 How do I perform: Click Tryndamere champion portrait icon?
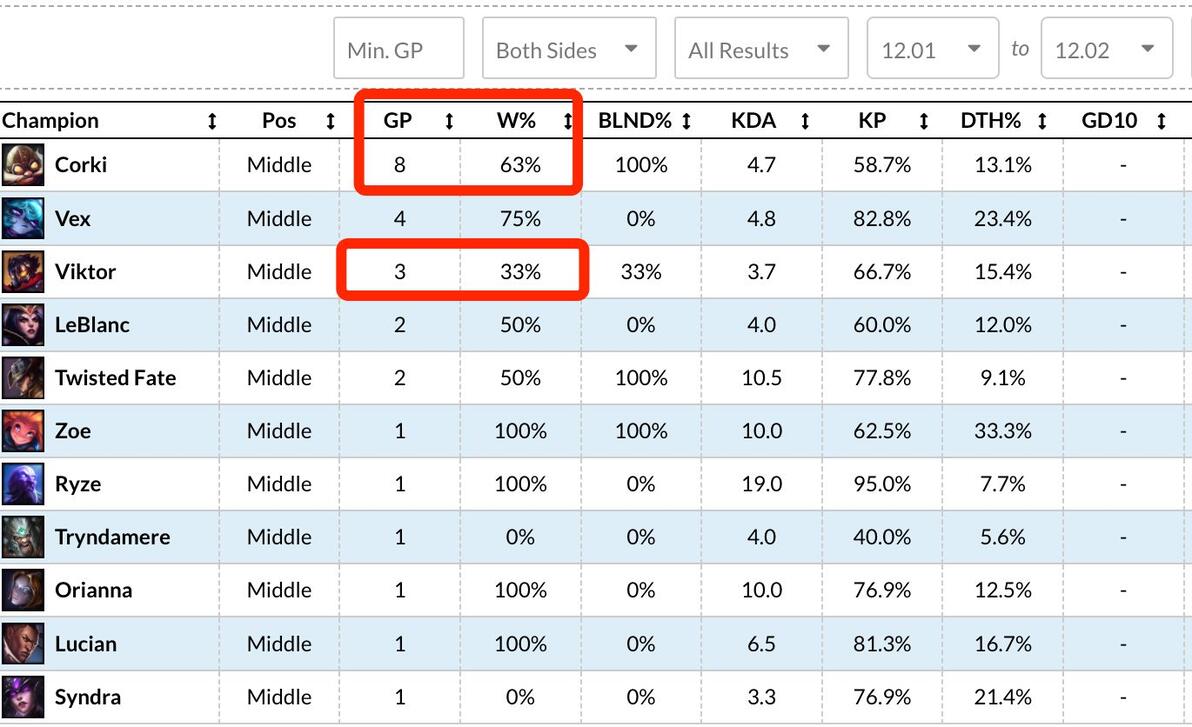22,537
